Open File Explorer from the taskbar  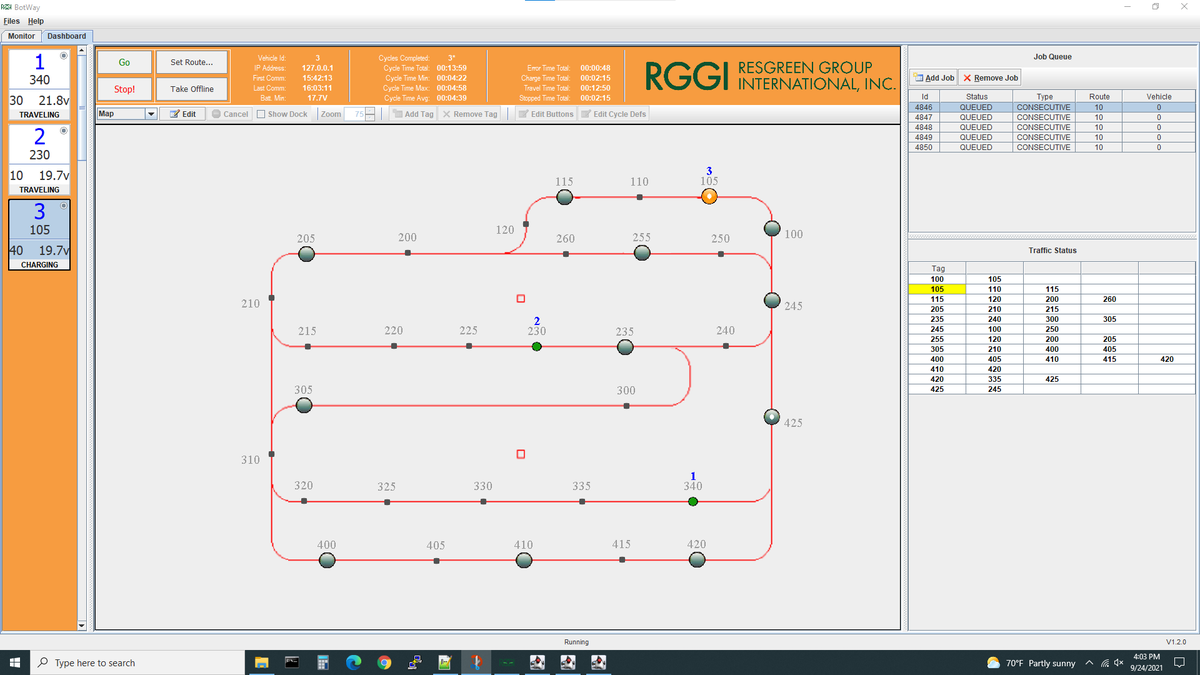point(262,663)
